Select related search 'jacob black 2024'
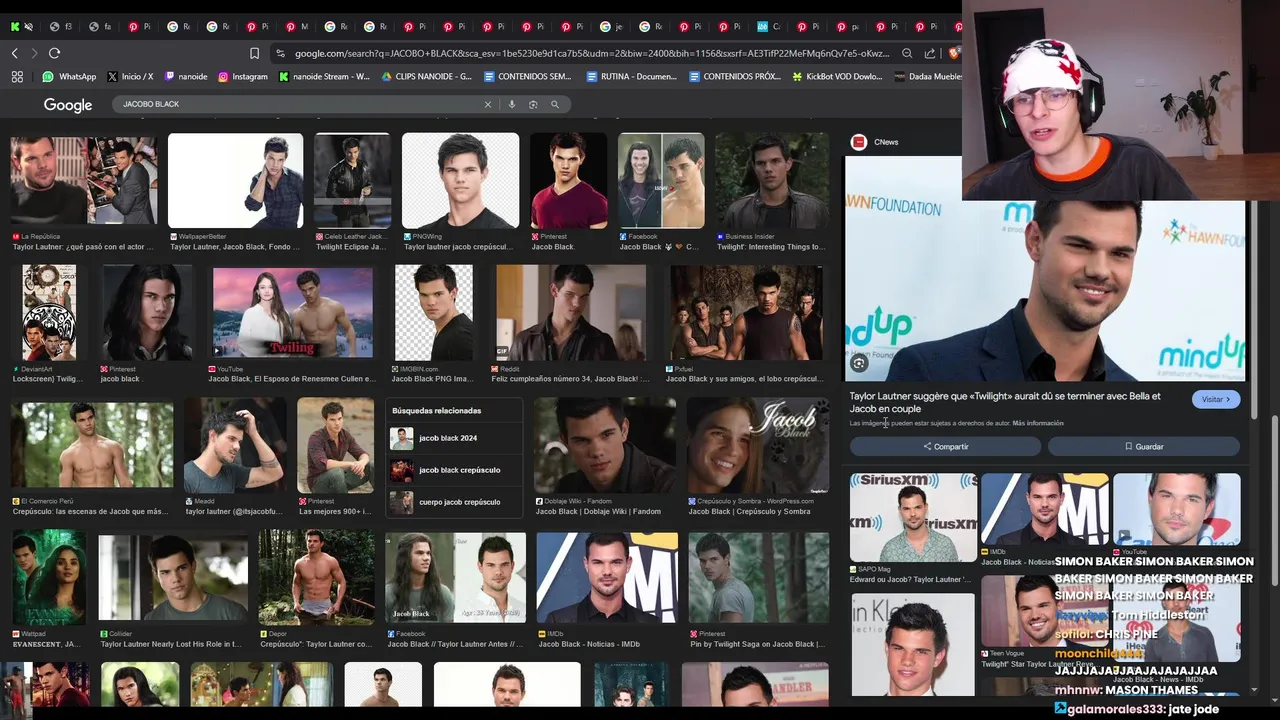1280x720 pixels. [454, 438]
